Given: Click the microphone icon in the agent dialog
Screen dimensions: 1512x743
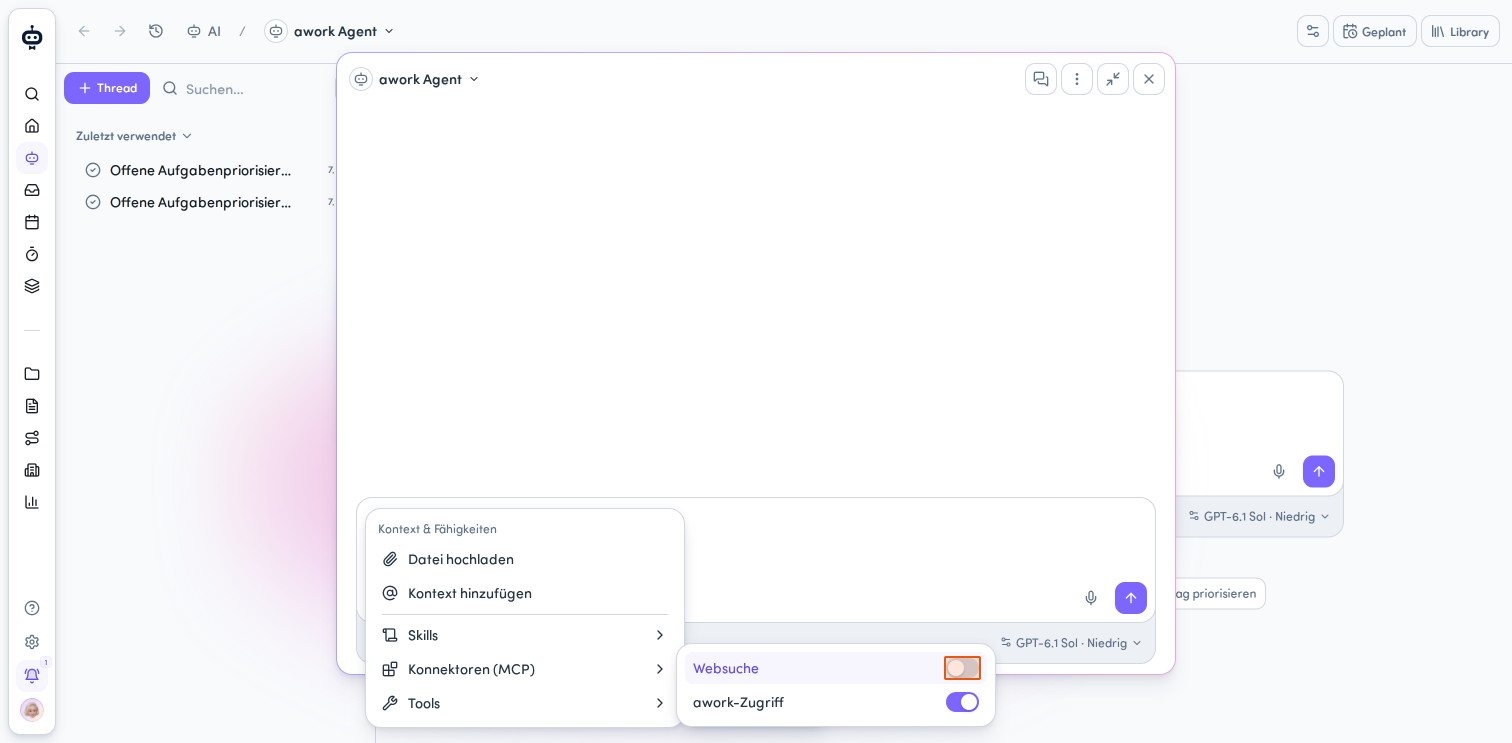Looking at the screenshot, I should point(1091,598).
